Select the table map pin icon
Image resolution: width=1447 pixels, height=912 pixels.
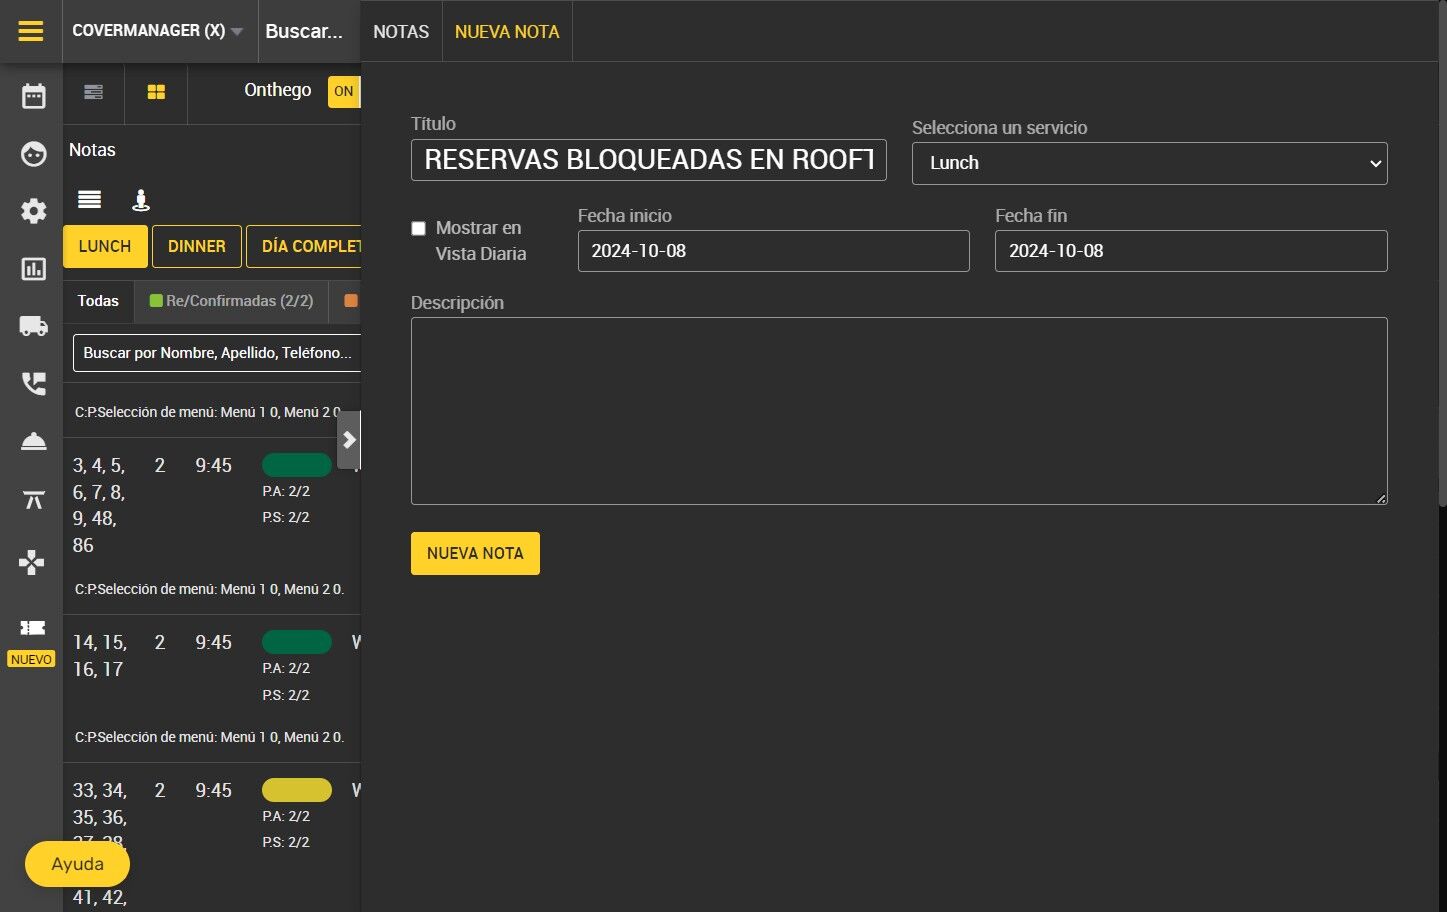coord(141,200)
